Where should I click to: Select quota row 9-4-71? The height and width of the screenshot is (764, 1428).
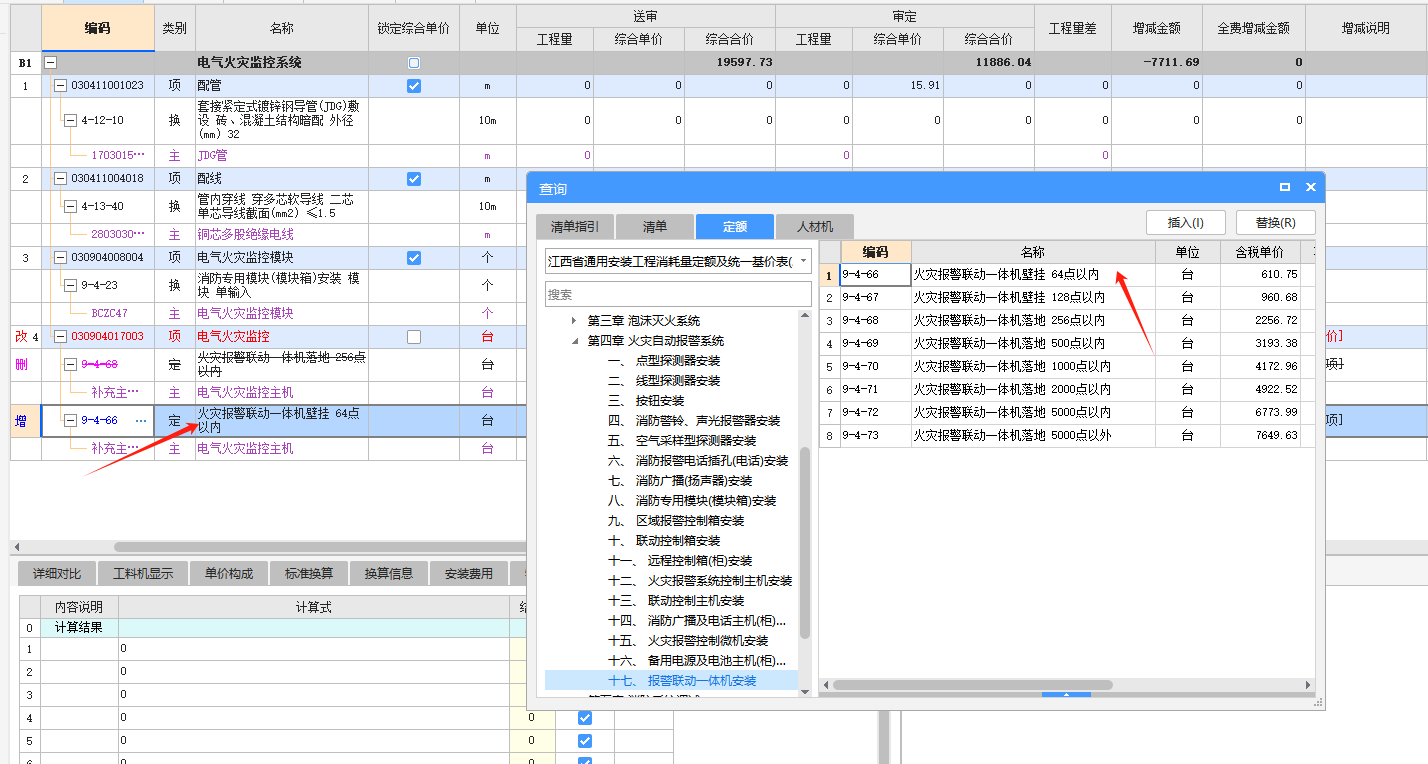[x=1065, y=389]
